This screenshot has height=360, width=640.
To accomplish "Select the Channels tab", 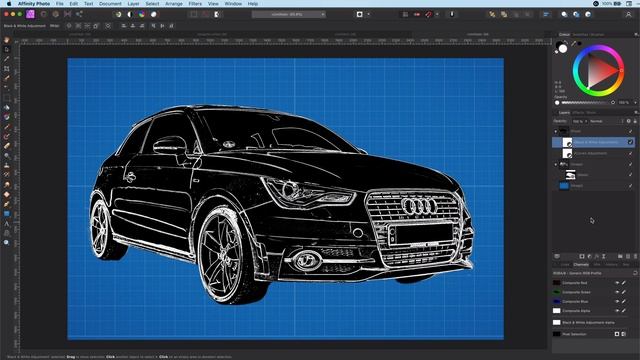I will tap(581, 264).
